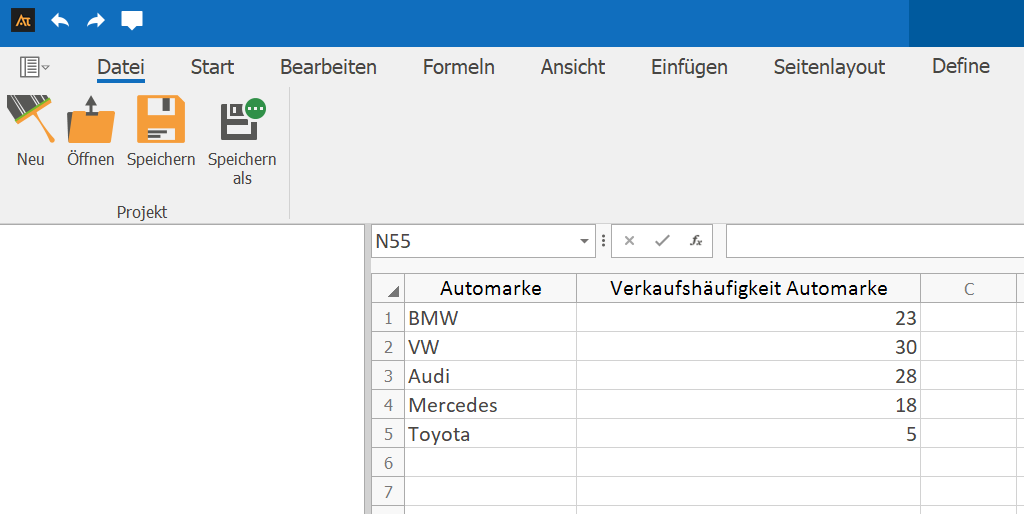Click the select-all corner of the grid

point(388,290)
